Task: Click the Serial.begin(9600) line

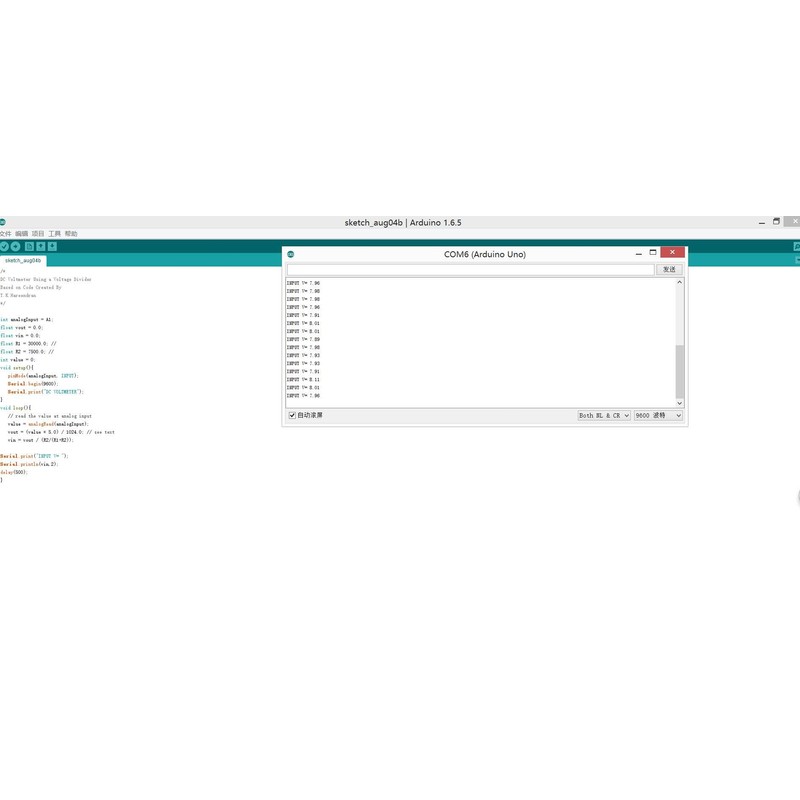Action: 33,384
